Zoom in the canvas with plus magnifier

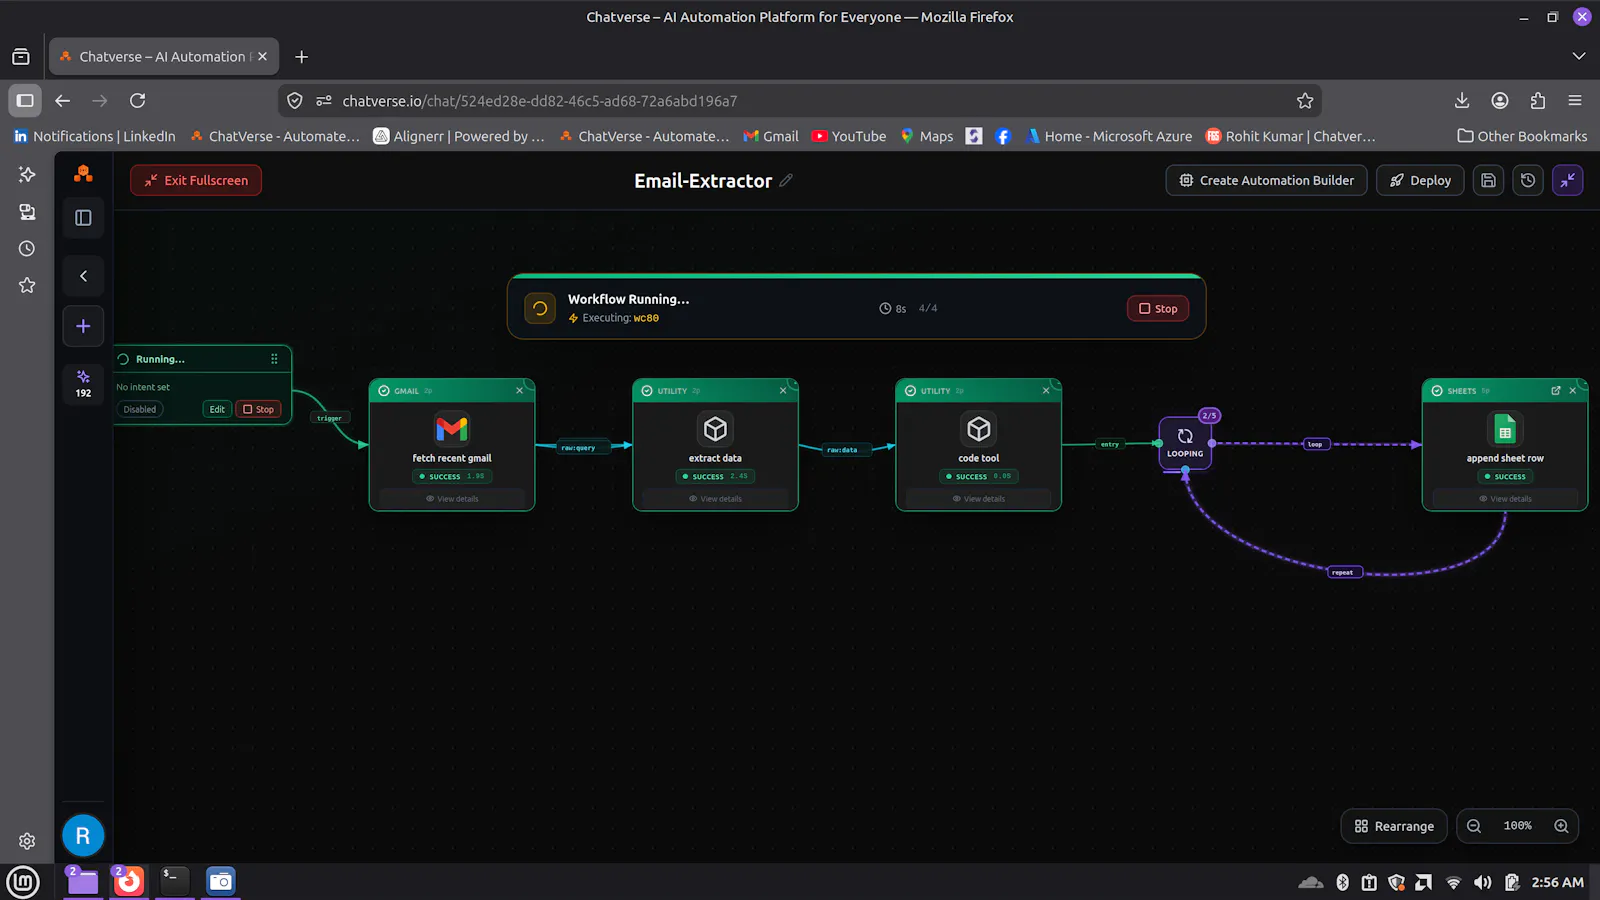coord(1561,826)
